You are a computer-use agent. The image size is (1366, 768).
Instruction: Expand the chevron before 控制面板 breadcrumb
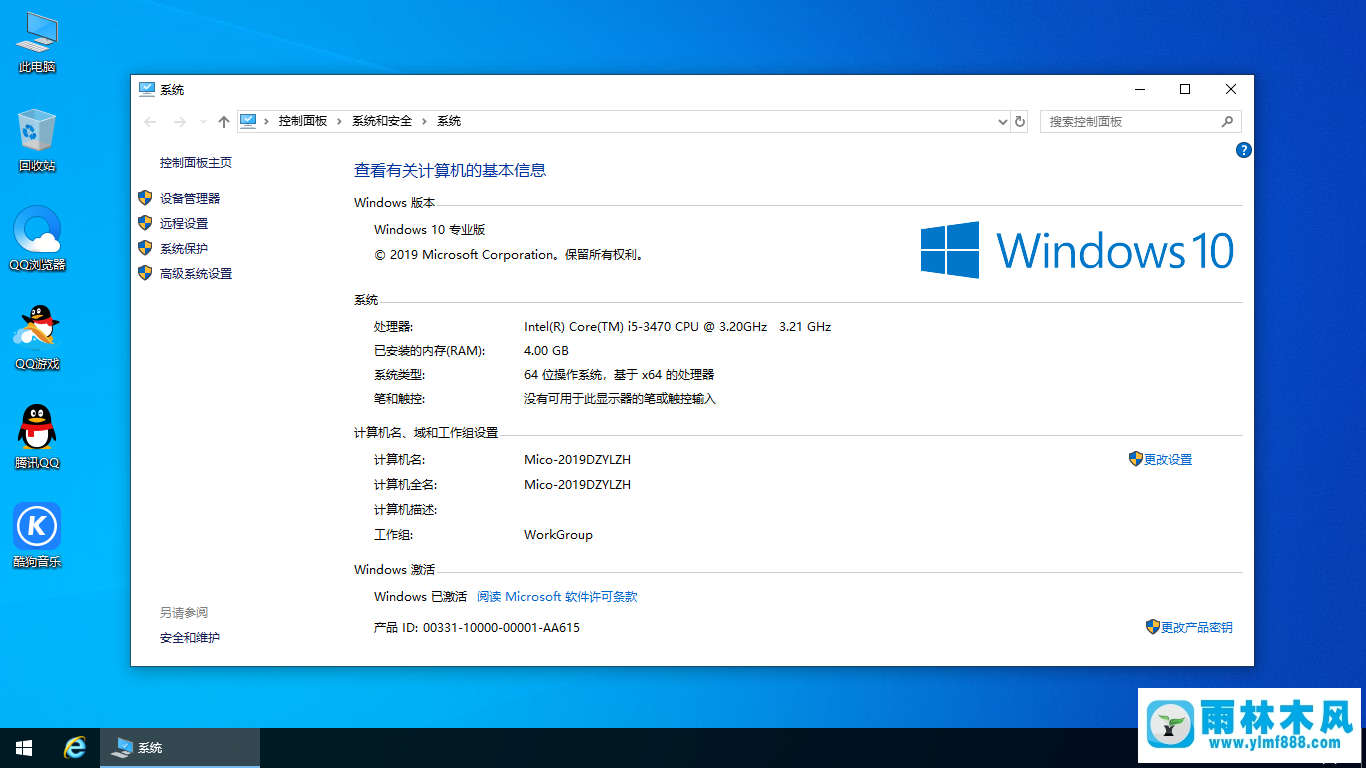click(266, 121)
